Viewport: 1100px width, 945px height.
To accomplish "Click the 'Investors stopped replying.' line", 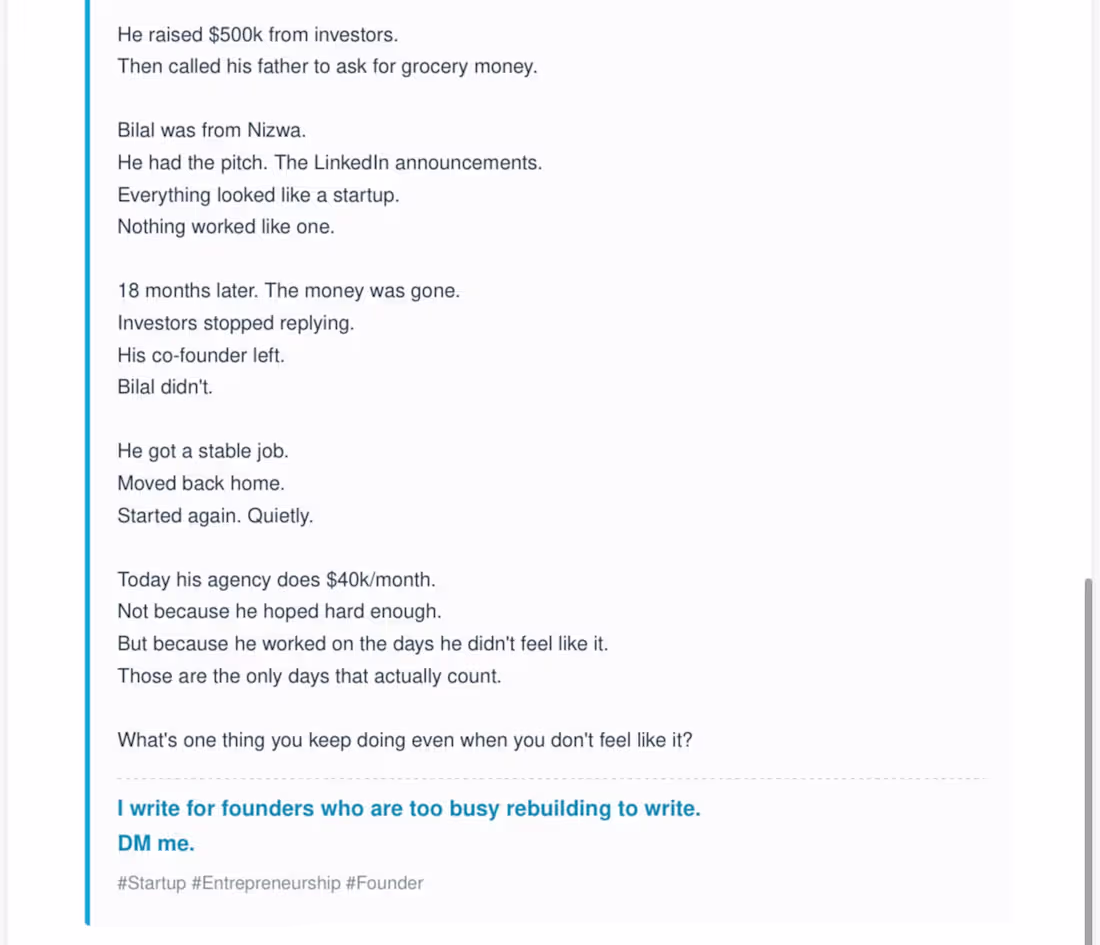I will pyautogui.click(x=236, y=323).
